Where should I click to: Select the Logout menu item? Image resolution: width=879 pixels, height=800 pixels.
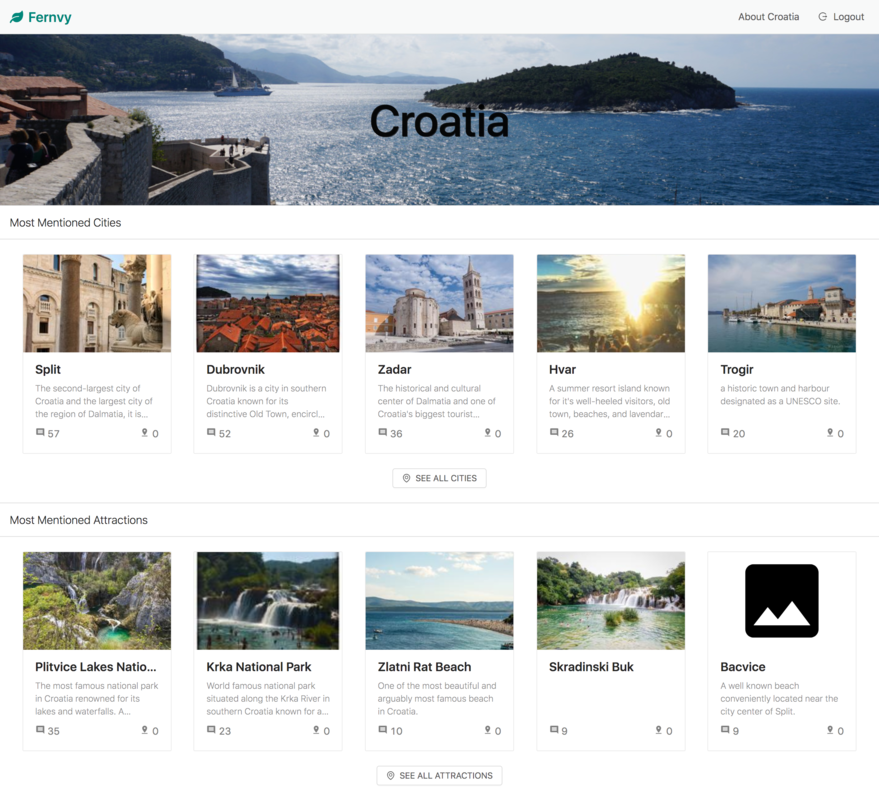(x=847, y=17)
